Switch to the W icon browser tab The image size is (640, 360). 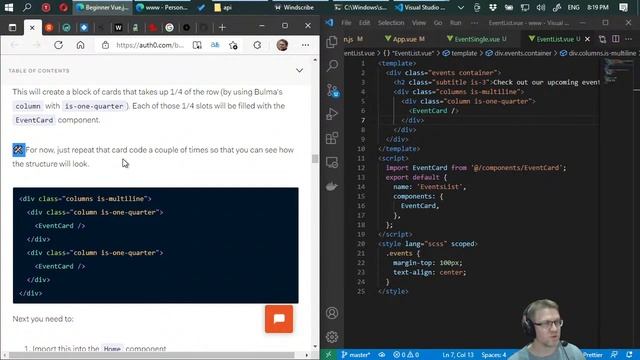point(118,27)
